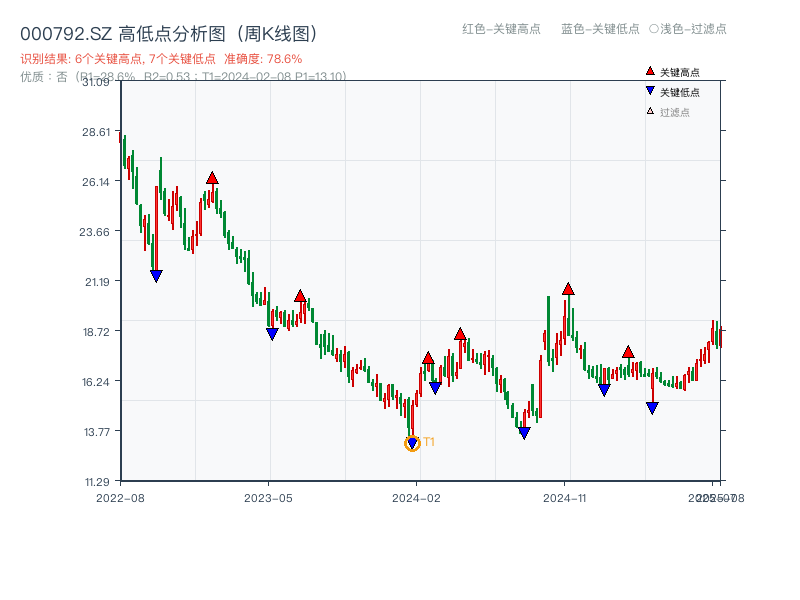This screenshot has height=600, width=800.
Task: Click the 2022-08 x-axis label
Action: pos(120,498)
